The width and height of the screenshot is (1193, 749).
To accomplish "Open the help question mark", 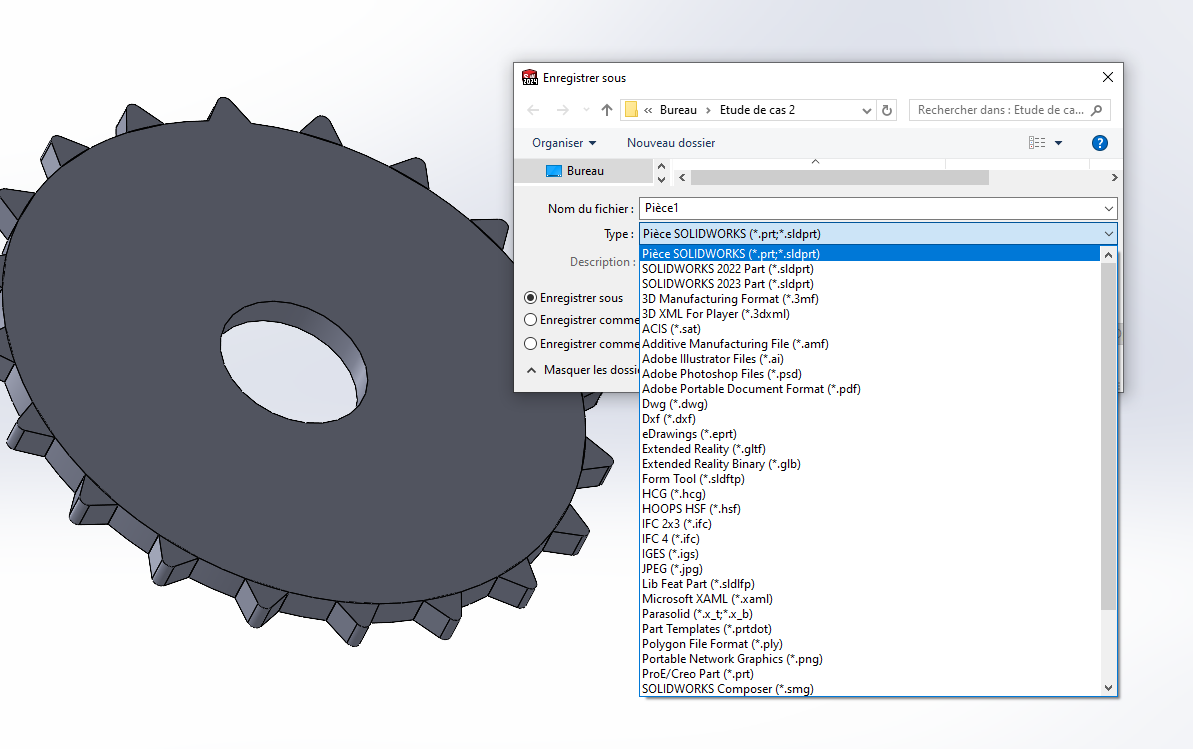I will click(x=1099, y=143).
